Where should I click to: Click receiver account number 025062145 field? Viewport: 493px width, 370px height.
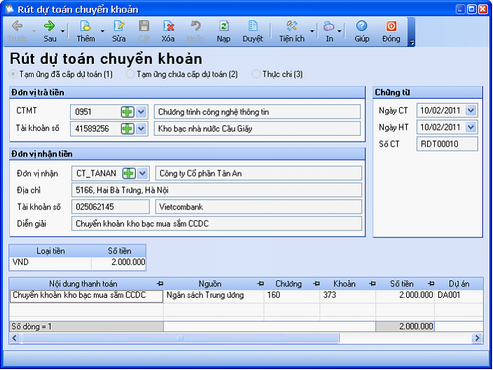click(x=111, y=207)
